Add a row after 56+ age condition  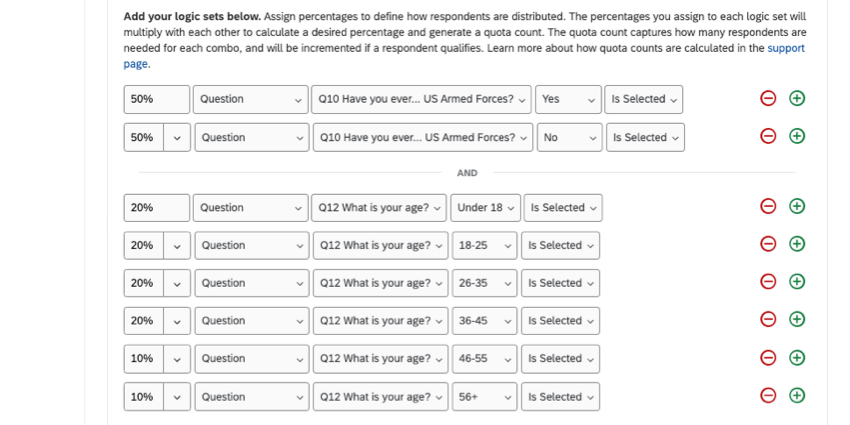click(x=797, y=396)
